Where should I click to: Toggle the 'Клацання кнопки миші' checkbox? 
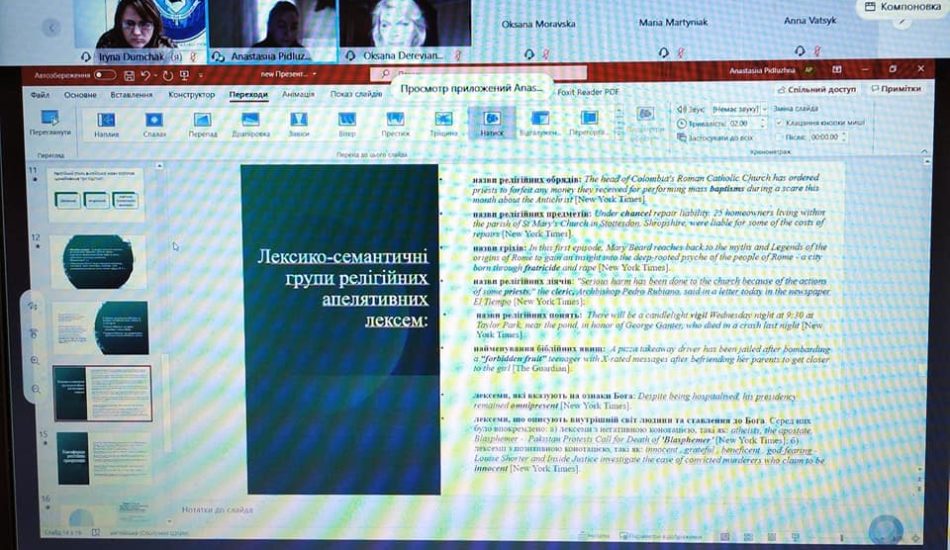click(780, 122)
